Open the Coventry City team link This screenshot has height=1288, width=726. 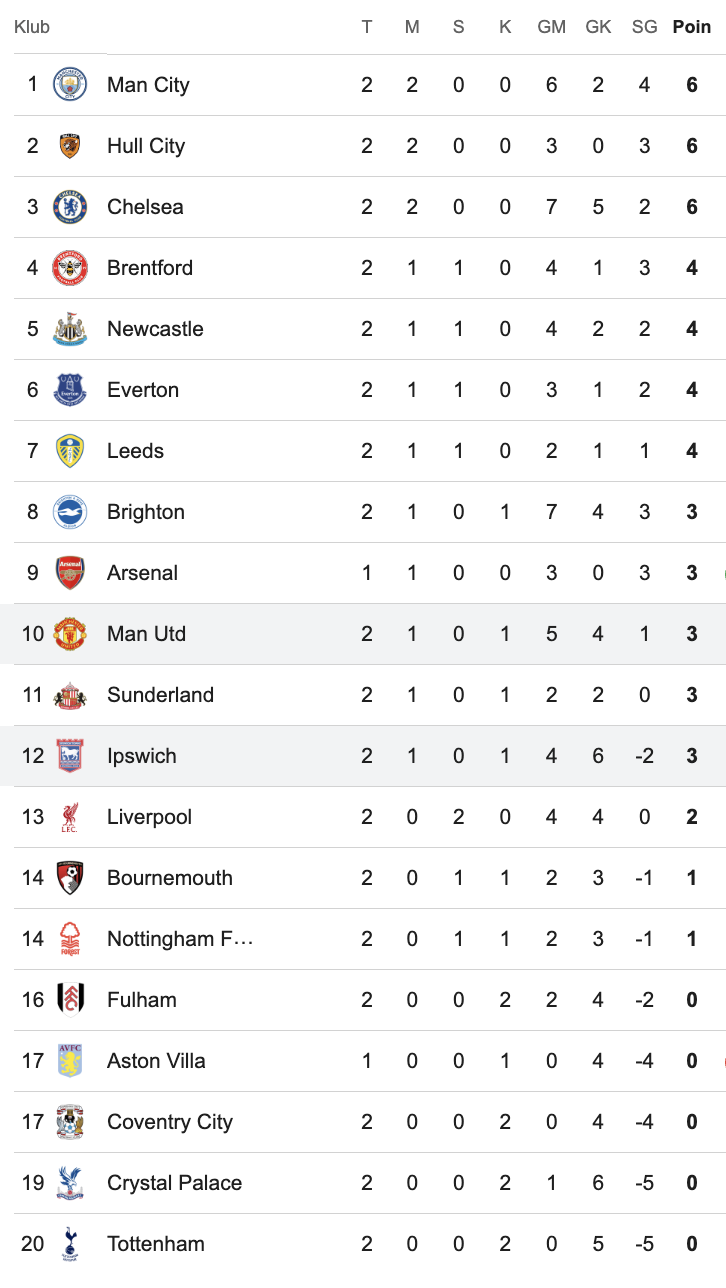(170, 1122)
